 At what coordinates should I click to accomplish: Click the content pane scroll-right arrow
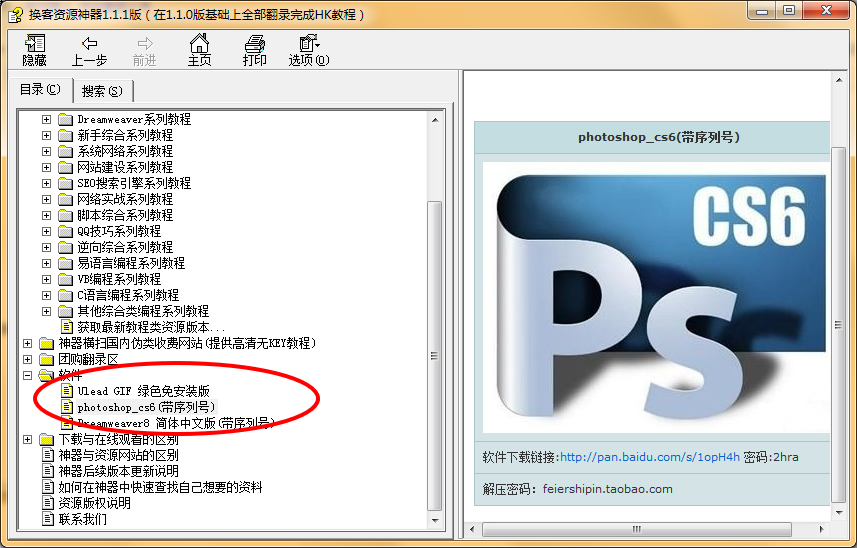tap(821, 529)
